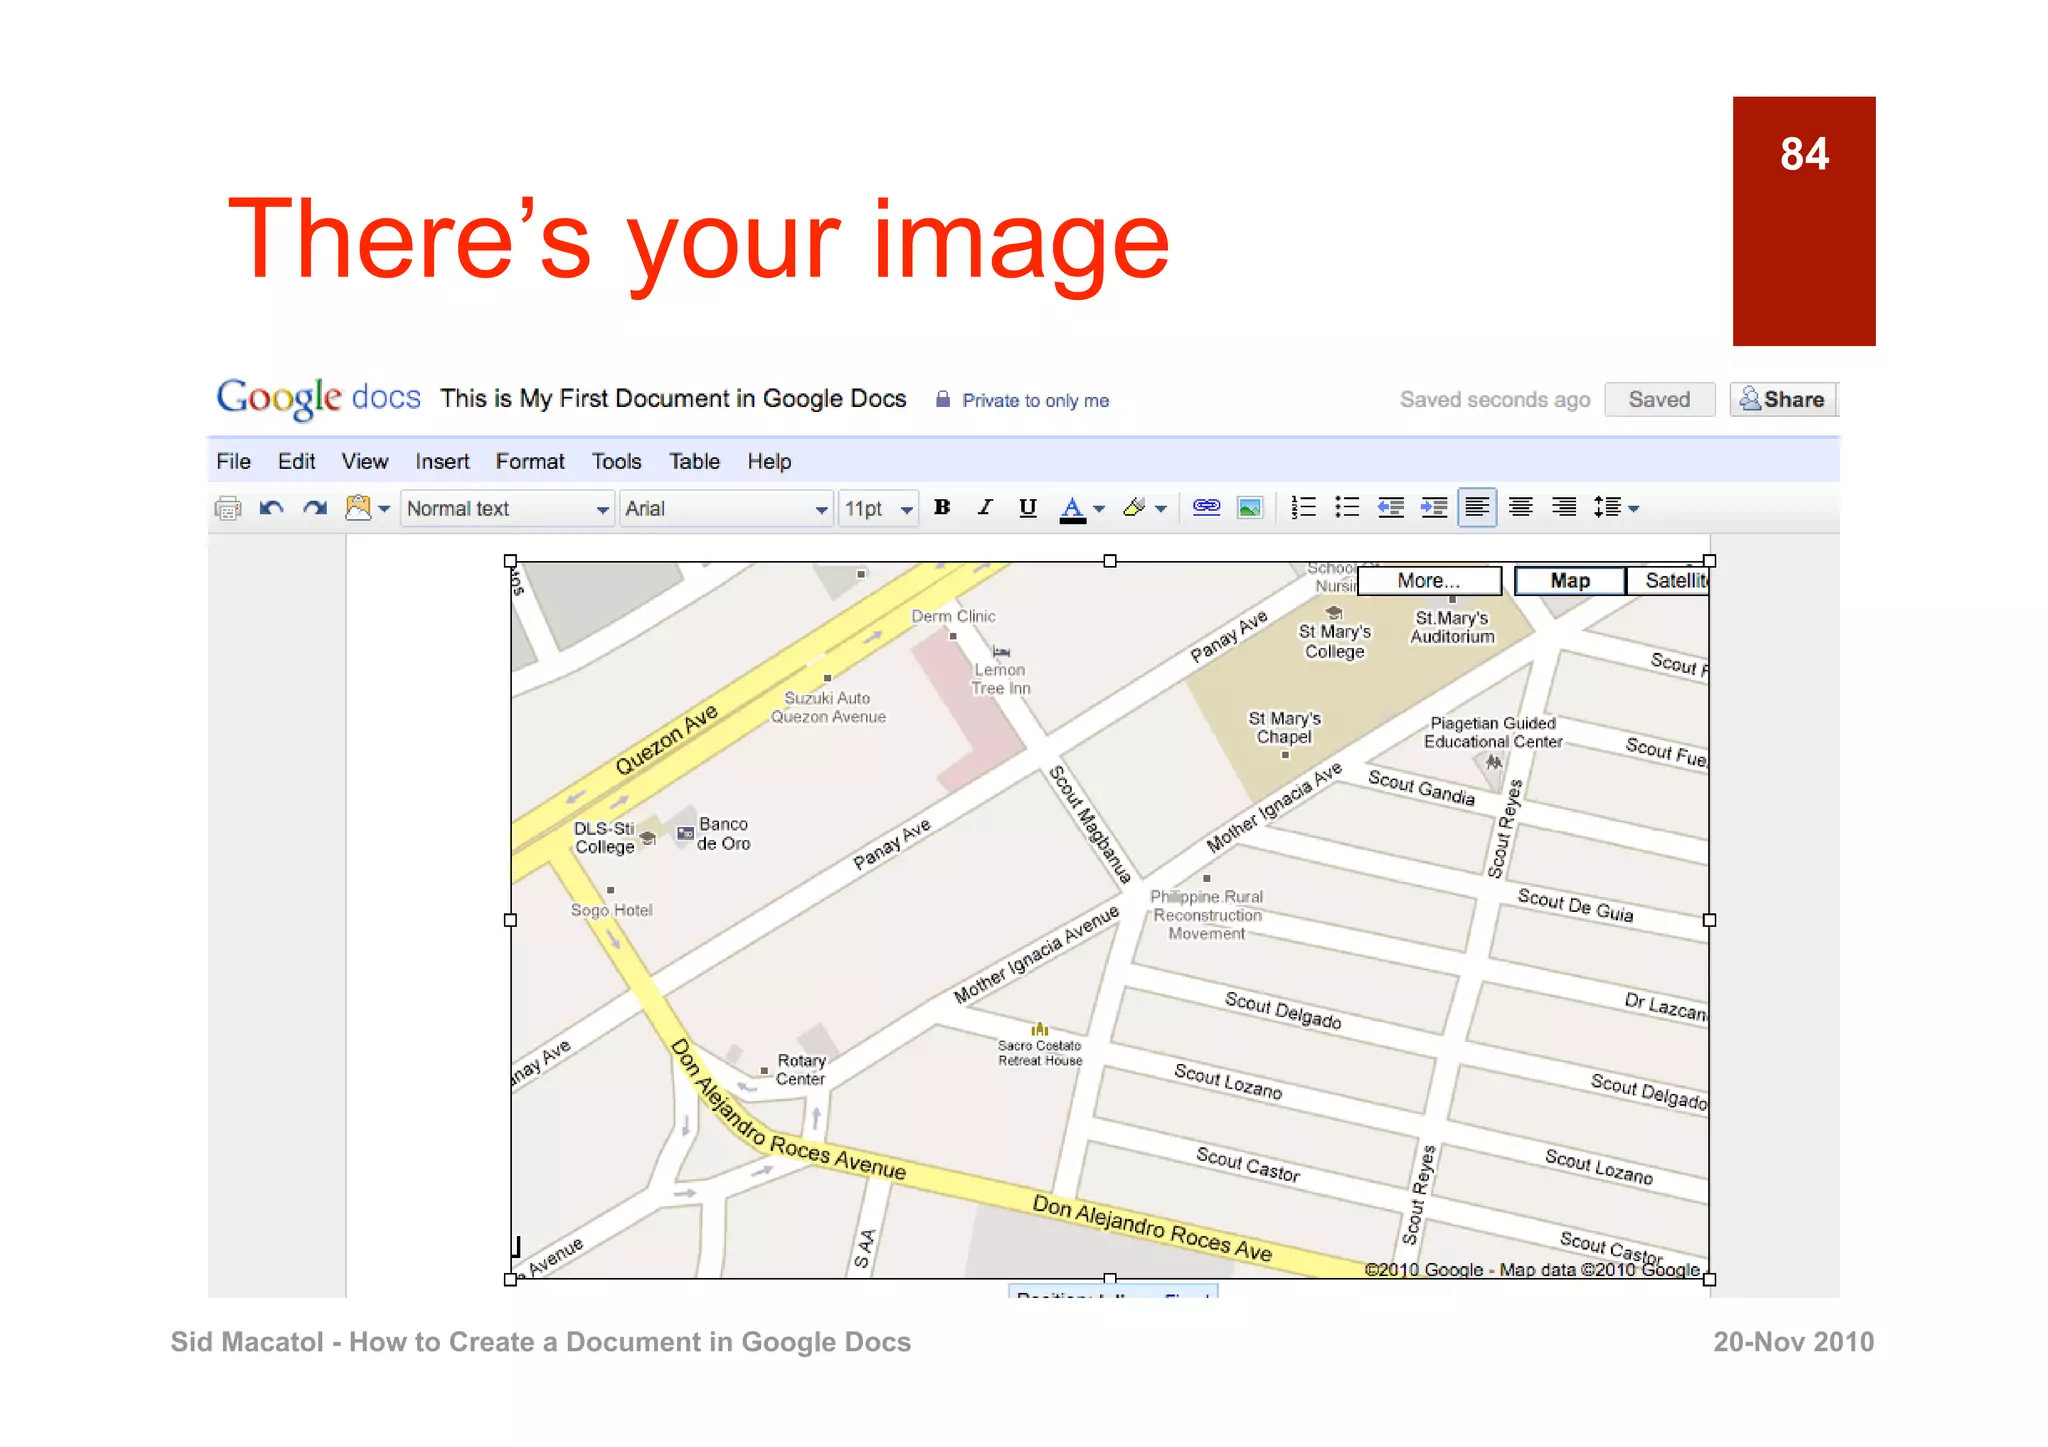This screenshot has height=1447, width=2048.
Task: Click the line spacing icon
Action: click(1607, 508)
